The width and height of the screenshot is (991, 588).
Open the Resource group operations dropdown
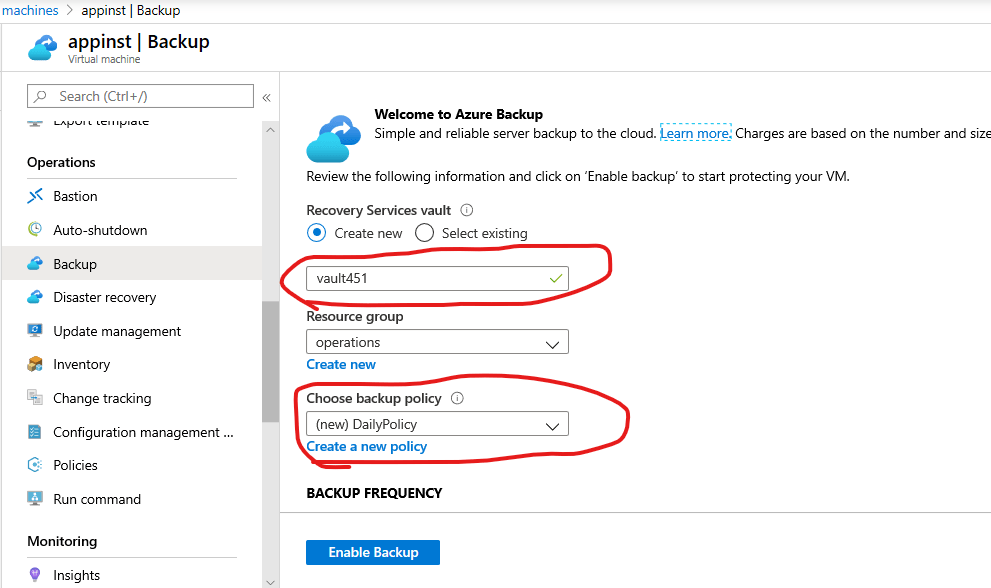click(437, 342)
